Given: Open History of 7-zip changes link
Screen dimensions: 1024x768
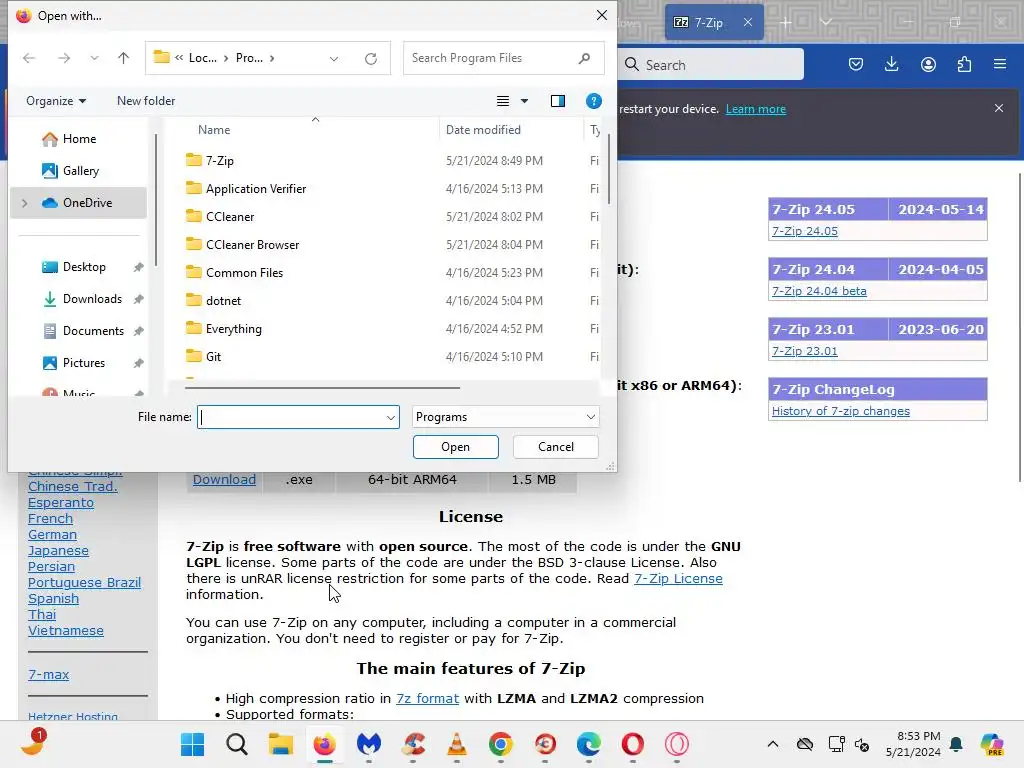Looking at the screenshot, I should pos(840,411).
